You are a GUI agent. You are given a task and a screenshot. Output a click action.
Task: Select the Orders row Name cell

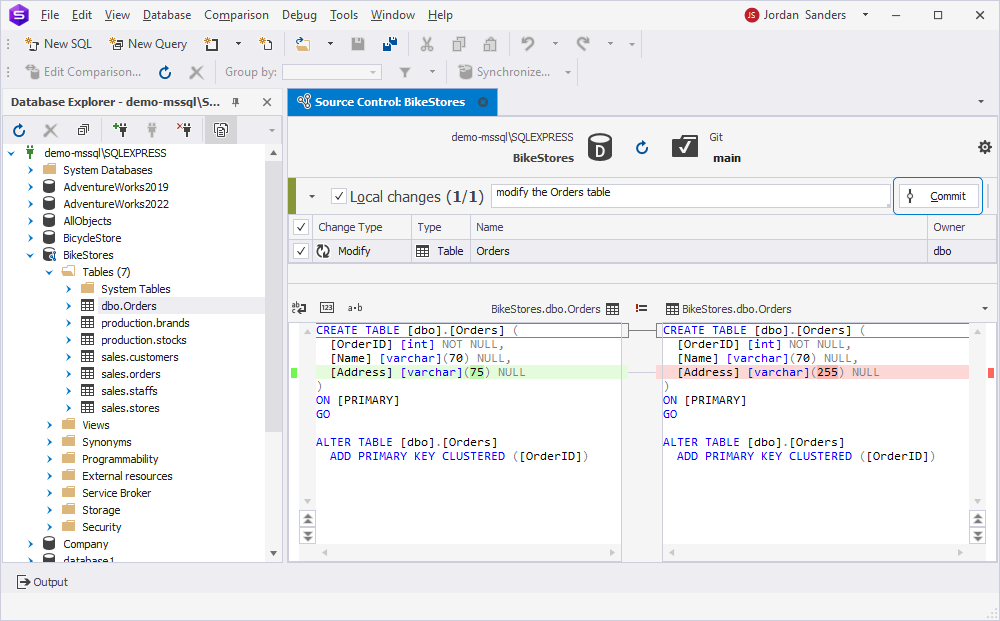click(x=698, y=251)
